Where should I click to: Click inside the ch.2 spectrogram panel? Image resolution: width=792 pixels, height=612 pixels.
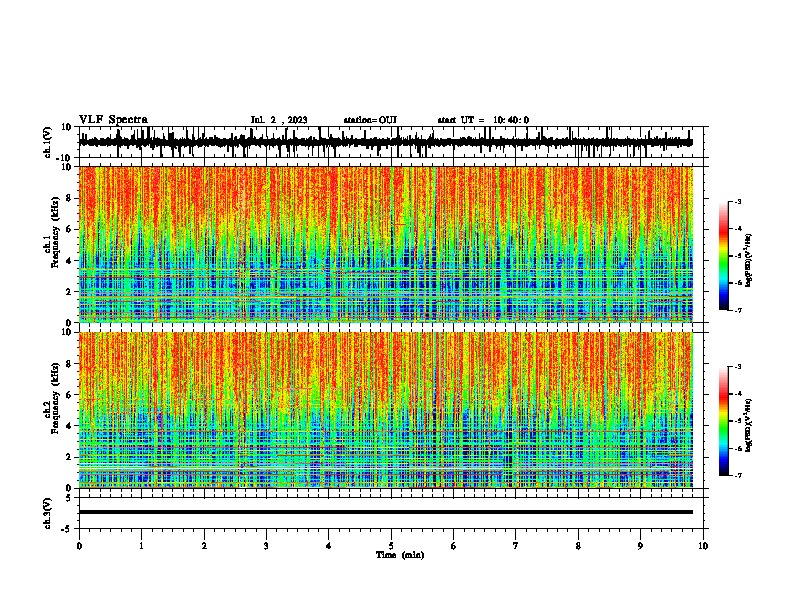pos(393,410)
